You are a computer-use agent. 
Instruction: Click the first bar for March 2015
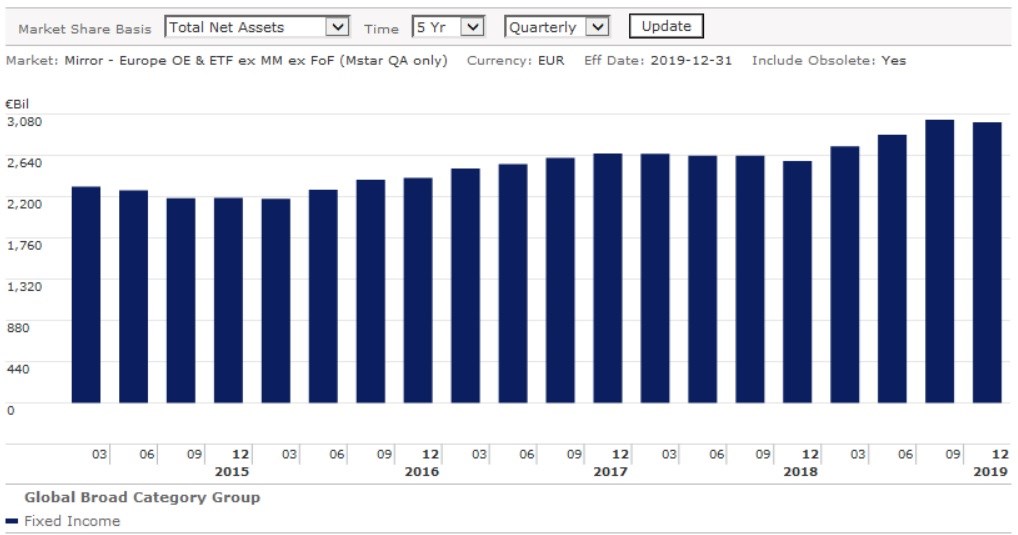pos(86,295)
